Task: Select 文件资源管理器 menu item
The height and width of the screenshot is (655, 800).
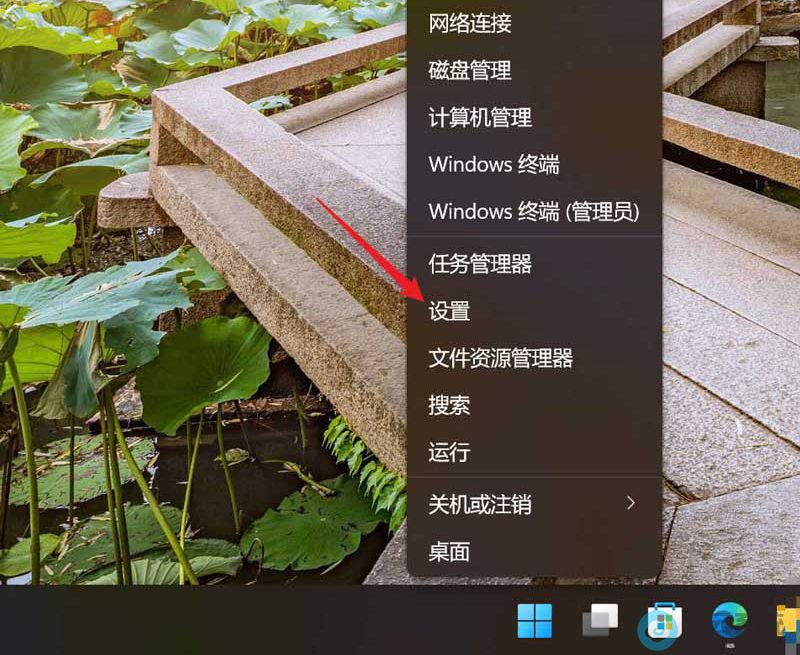Action: (x=500, y=358)
